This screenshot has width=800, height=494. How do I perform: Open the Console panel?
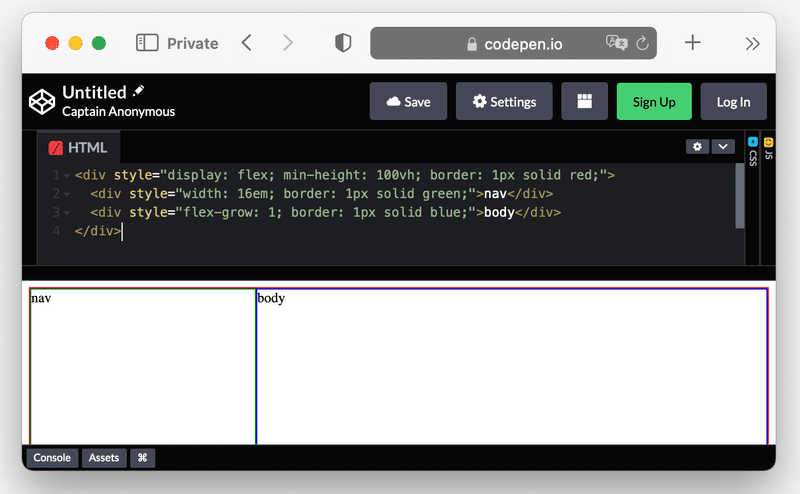click(52, 458)
